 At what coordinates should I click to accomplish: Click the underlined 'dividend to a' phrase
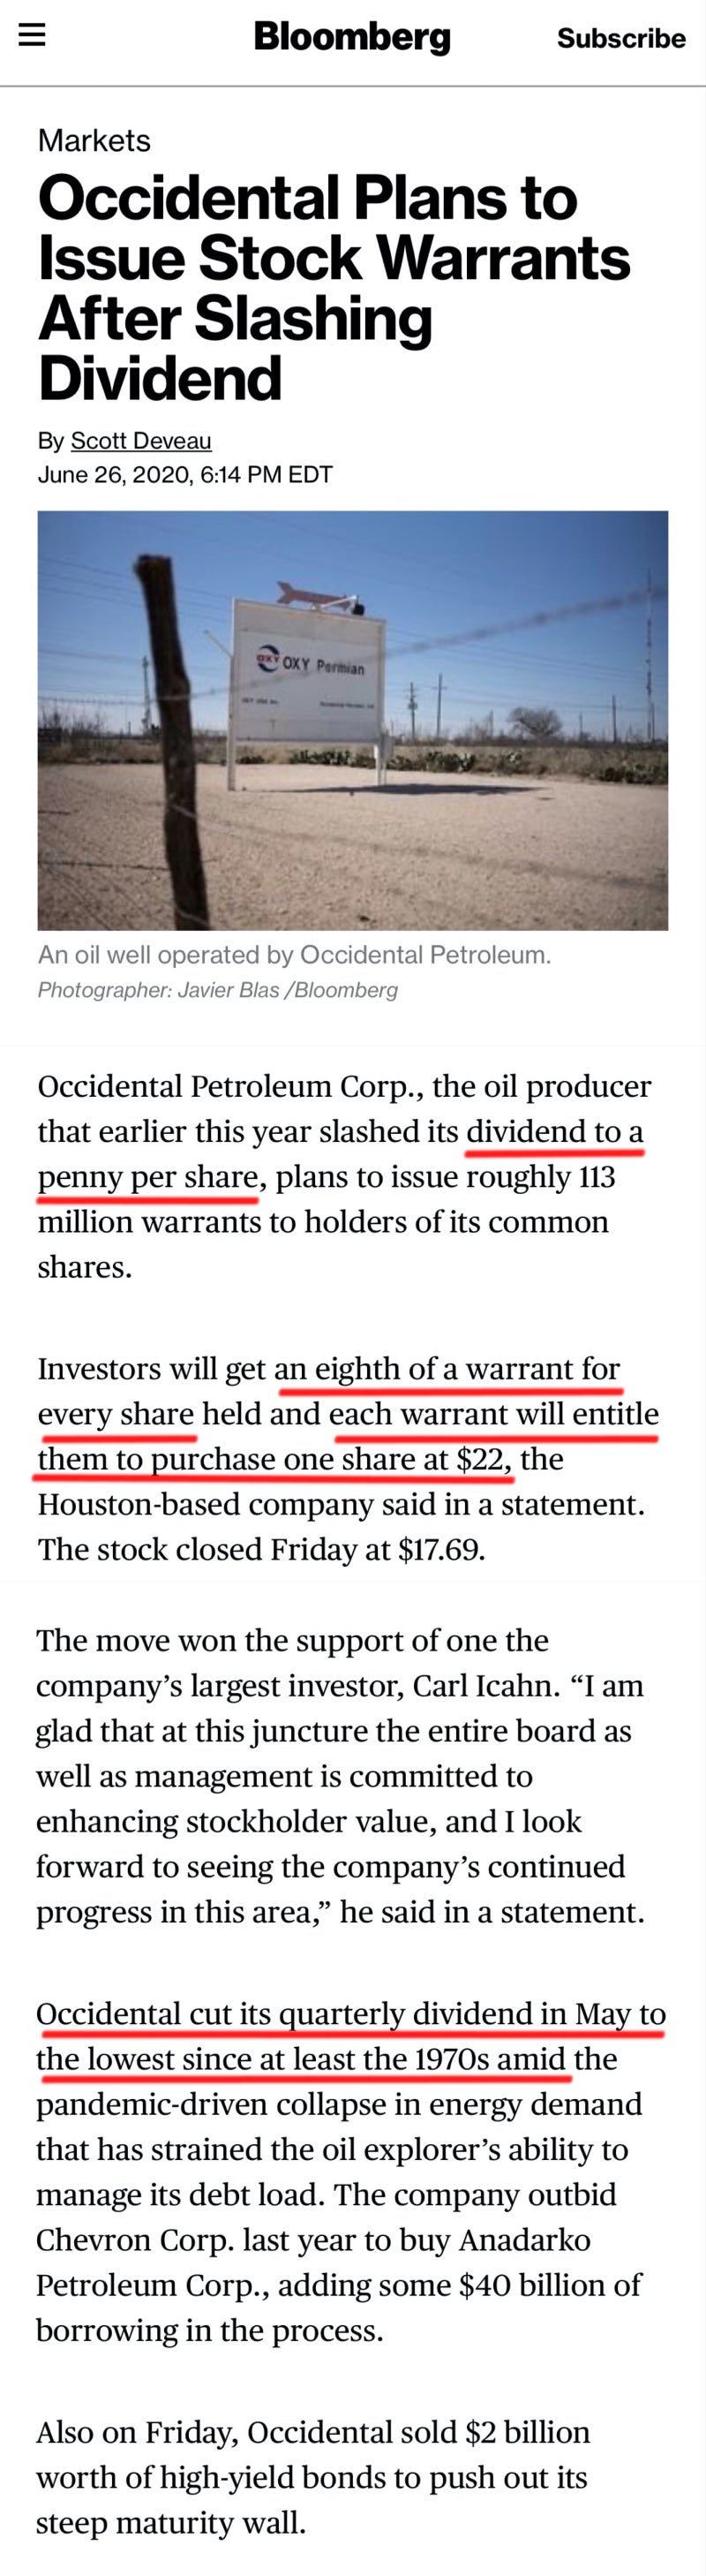point(554,1131)
